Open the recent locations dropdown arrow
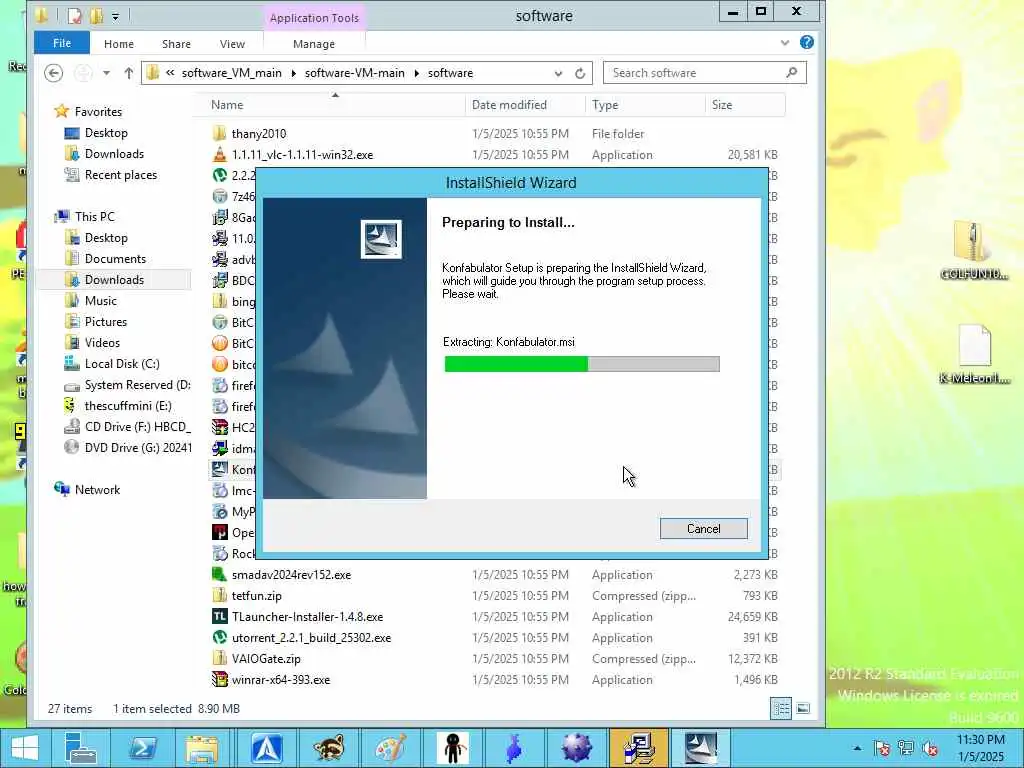1024x768 pixels. click(x=106, y=73)
